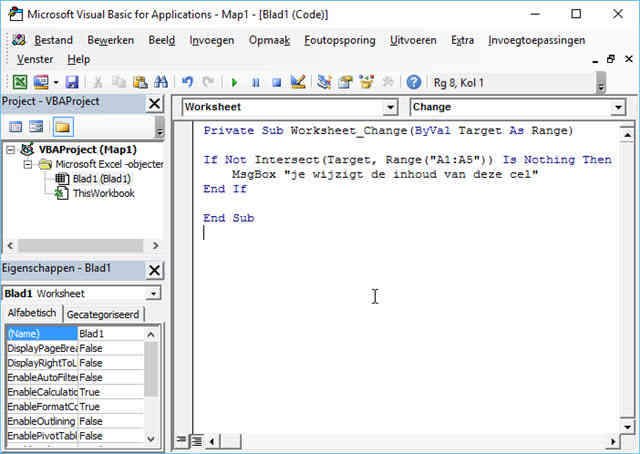
Task: Open the Venster menu
Action: pos(35,59)
